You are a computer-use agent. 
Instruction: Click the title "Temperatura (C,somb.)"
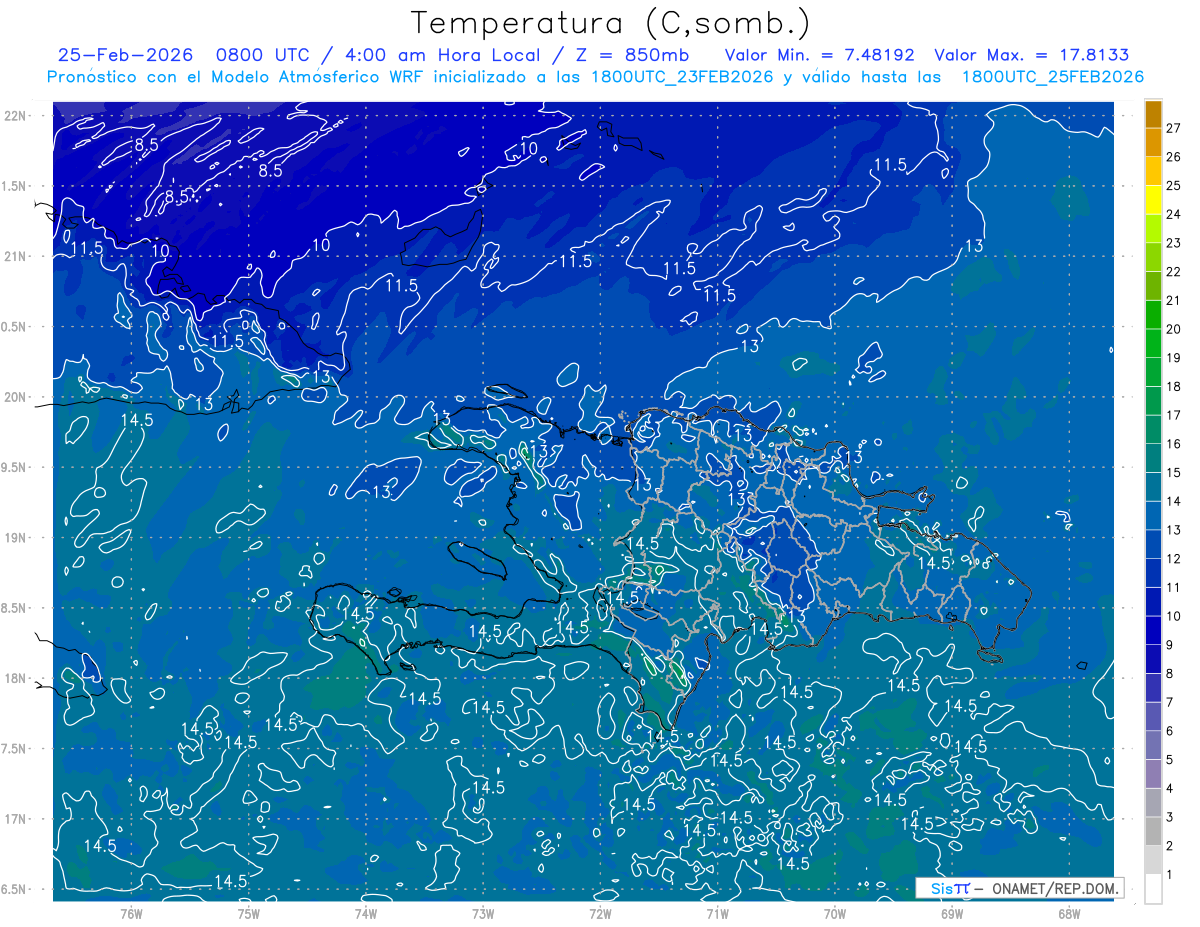[x=610, y=23]
